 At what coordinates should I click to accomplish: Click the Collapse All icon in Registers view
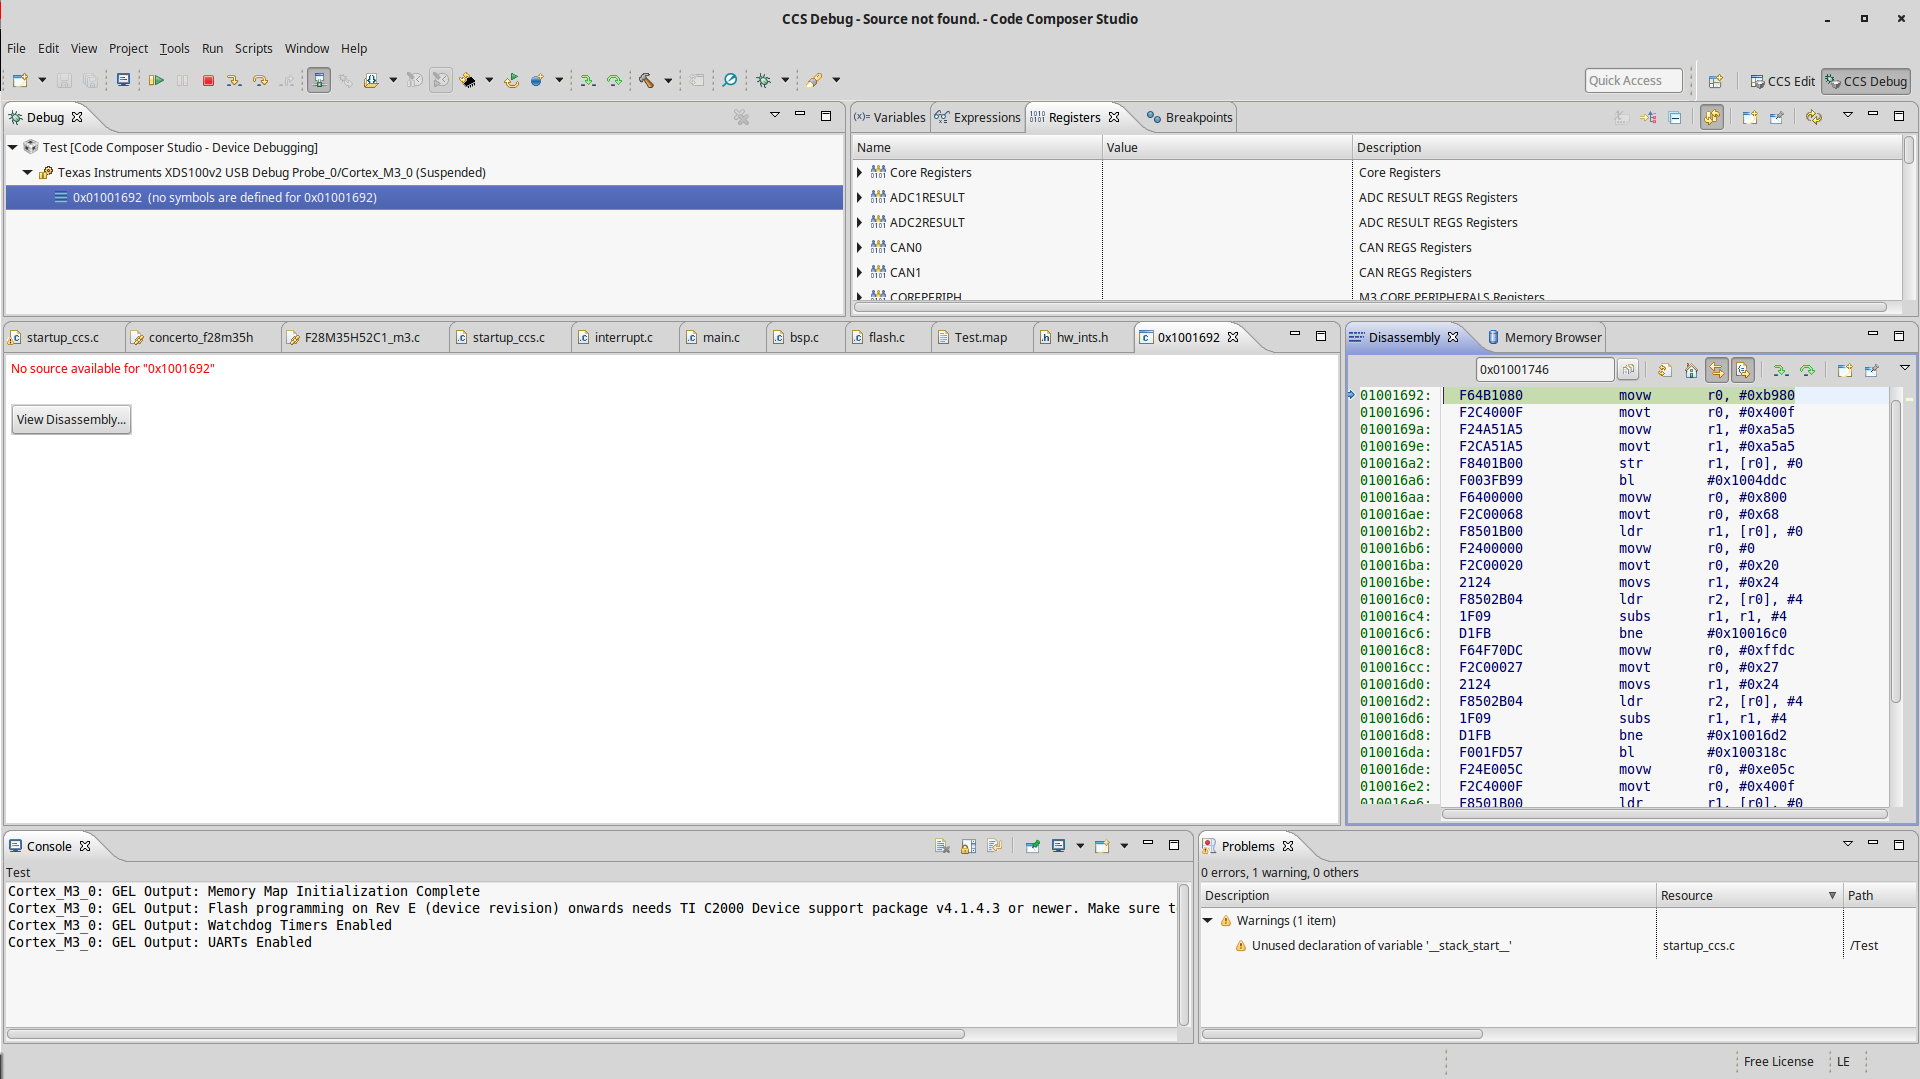(x=1675, y=117)
